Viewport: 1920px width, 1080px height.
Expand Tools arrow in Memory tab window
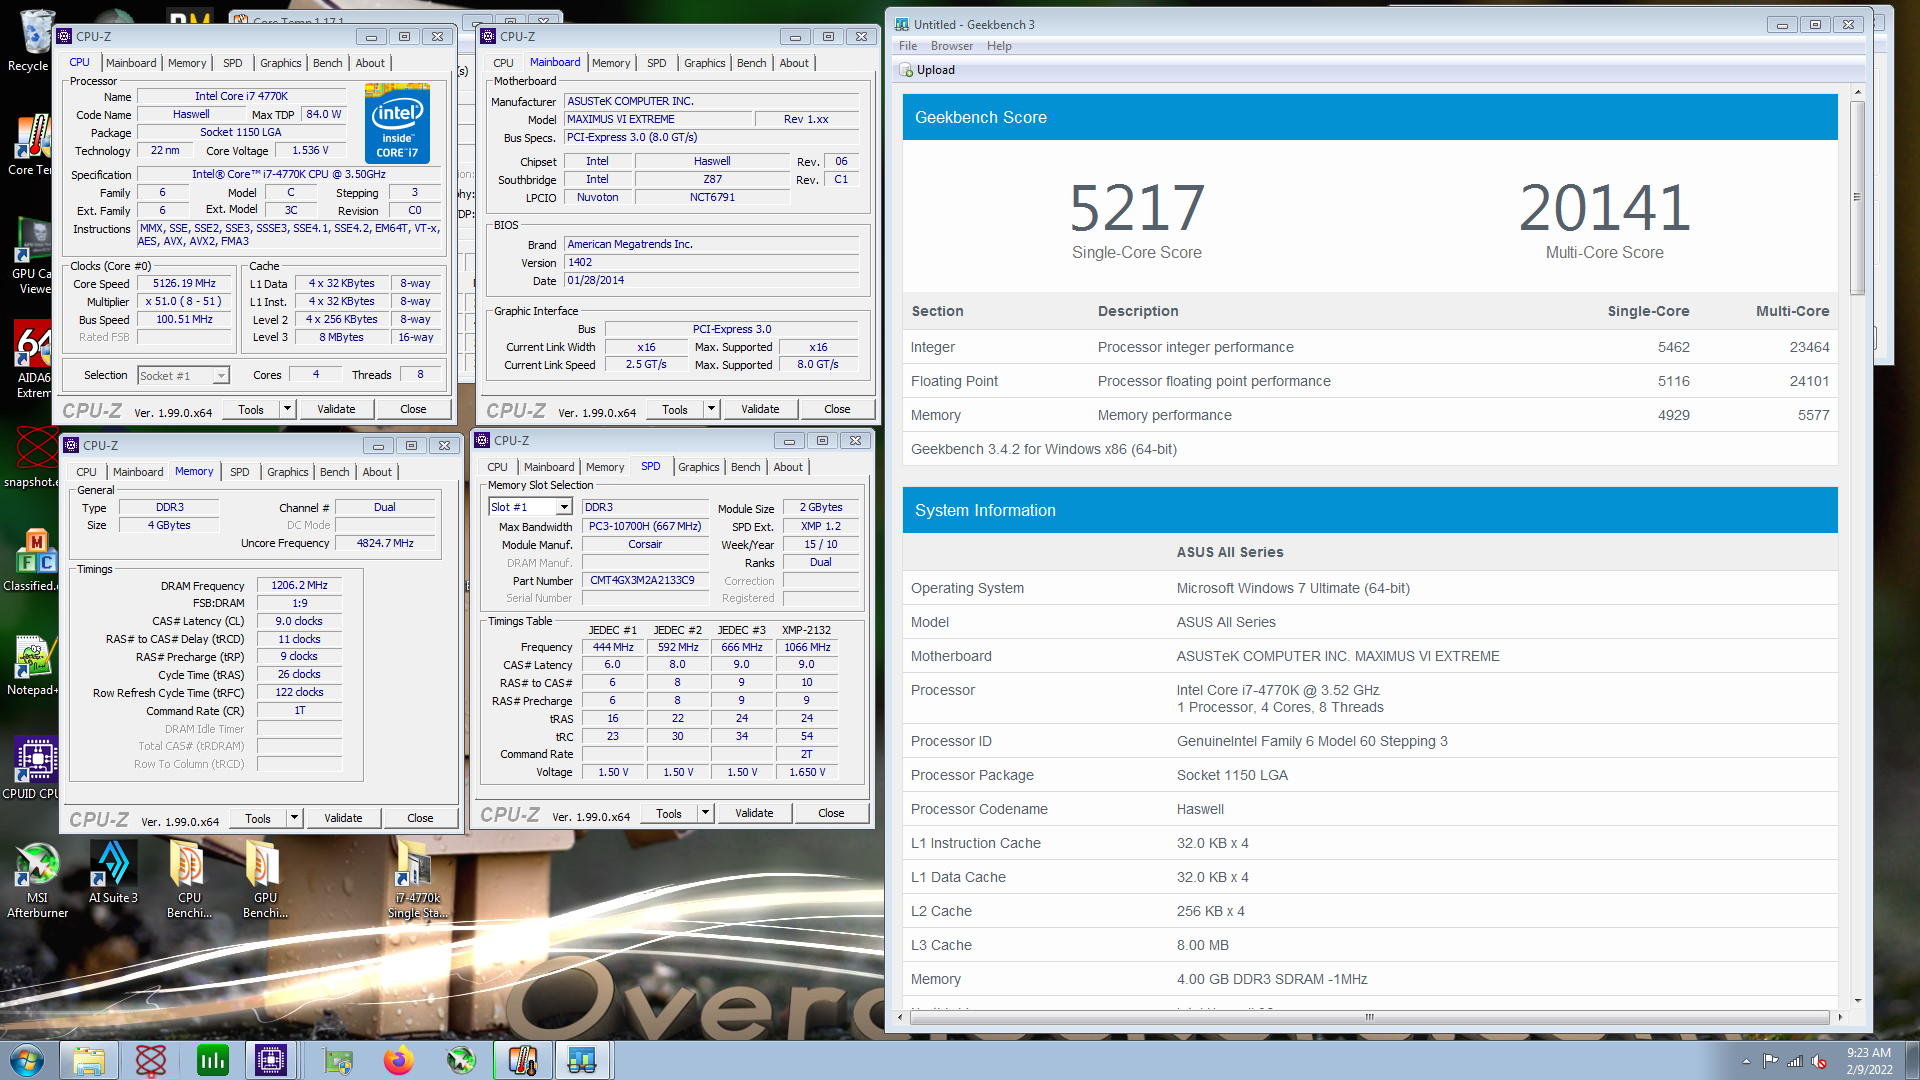point(295,818)
